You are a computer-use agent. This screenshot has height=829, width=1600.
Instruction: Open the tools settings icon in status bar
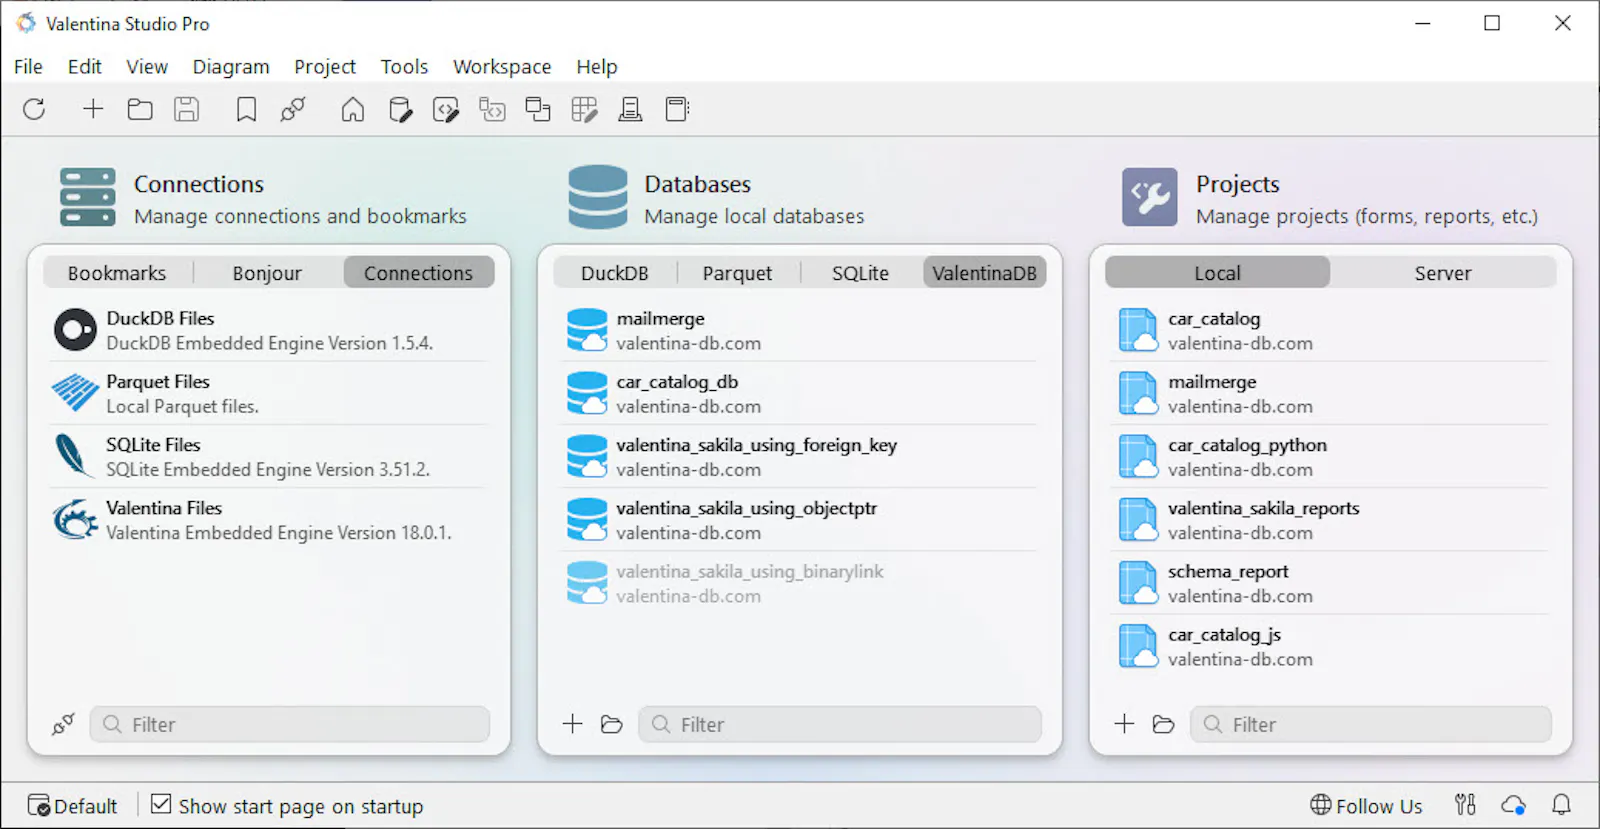[x=1466, y=805]
